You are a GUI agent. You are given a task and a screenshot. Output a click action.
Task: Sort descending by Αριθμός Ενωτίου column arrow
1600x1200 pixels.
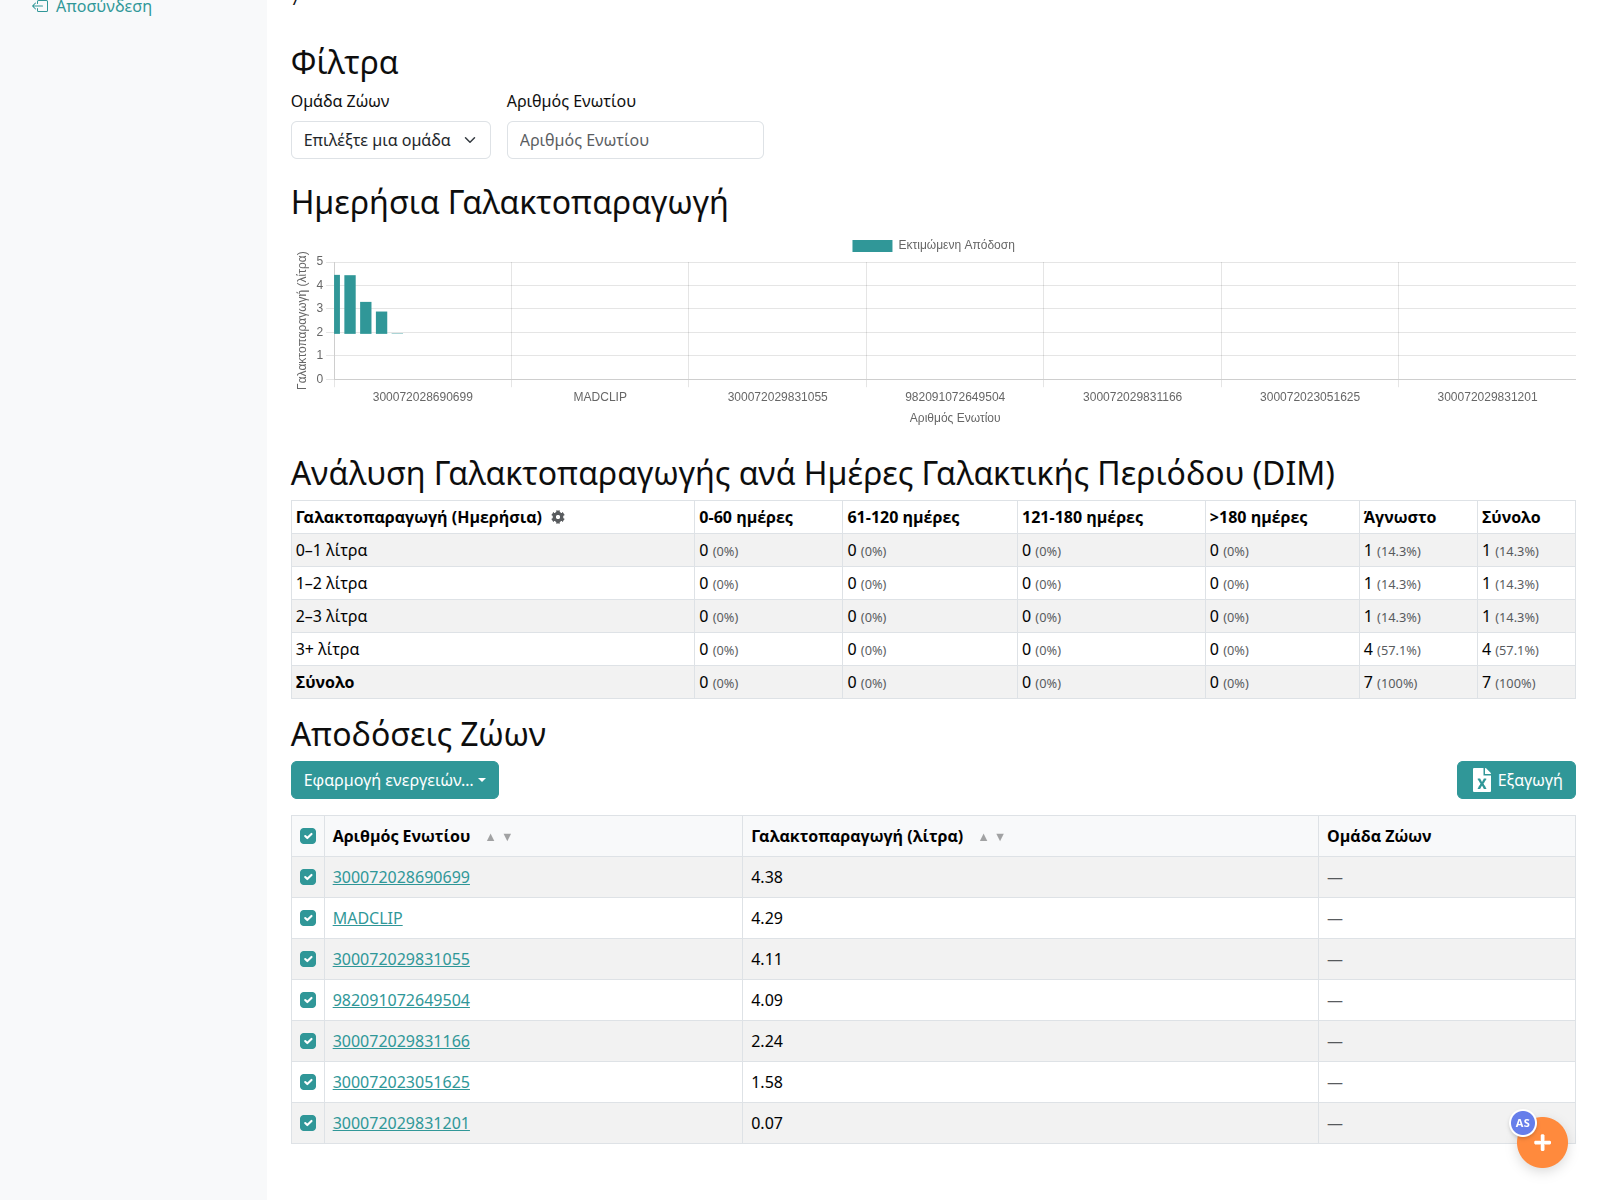click(508, 837)
